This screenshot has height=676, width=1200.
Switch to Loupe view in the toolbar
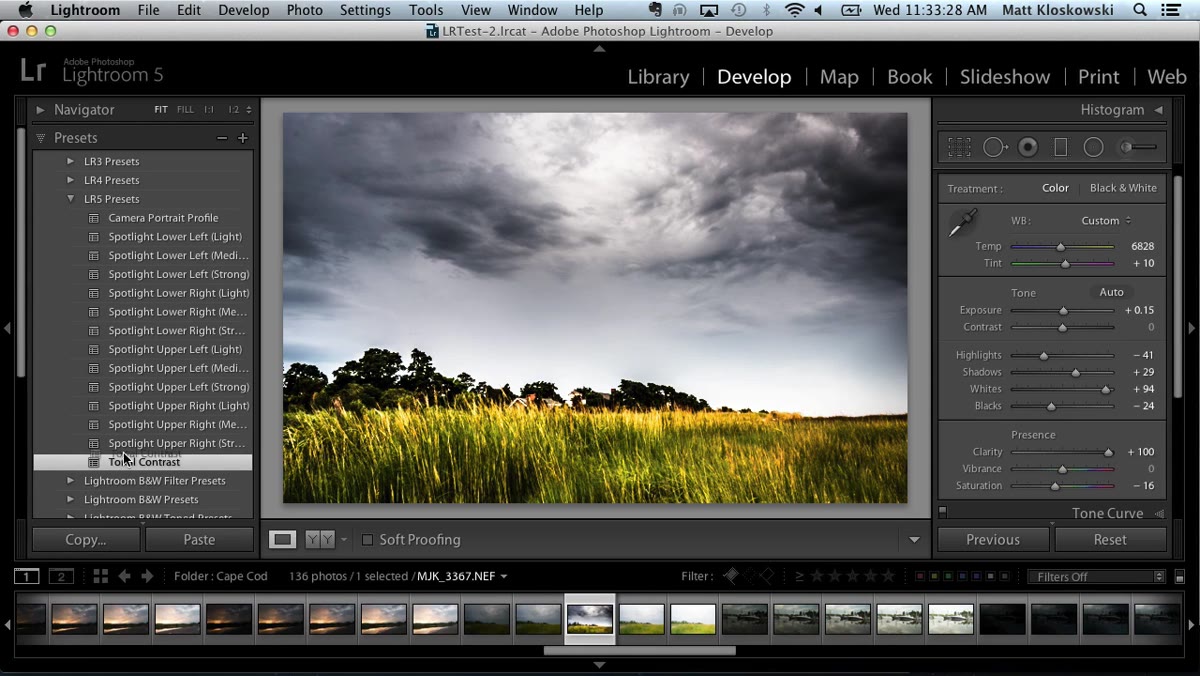(283, 539)
